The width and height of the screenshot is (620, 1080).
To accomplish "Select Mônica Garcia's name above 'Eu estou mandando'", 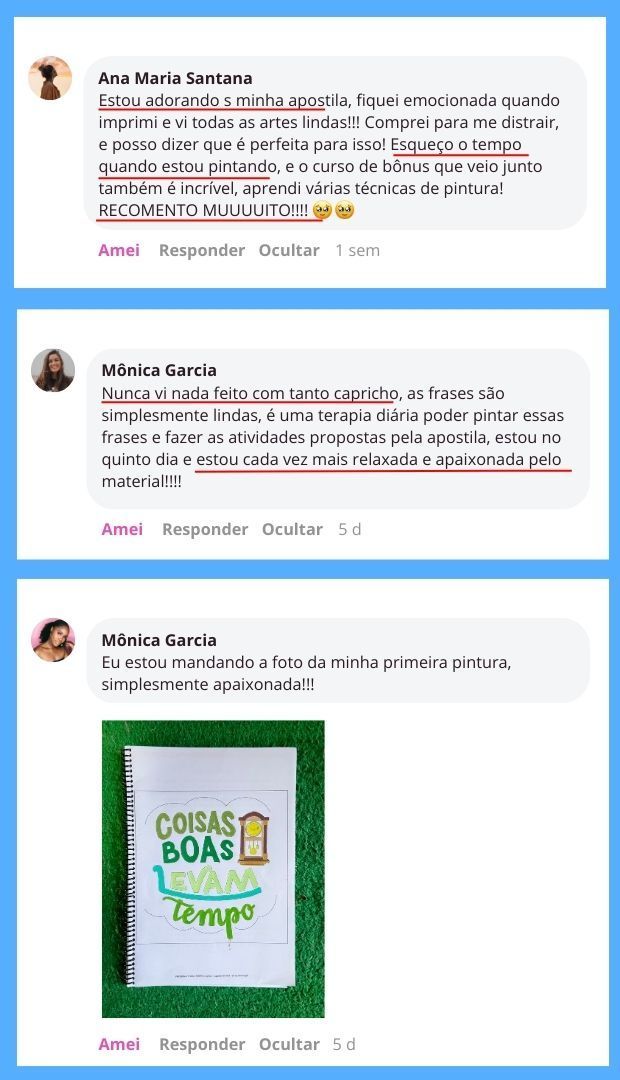I will tap(159, 640).
